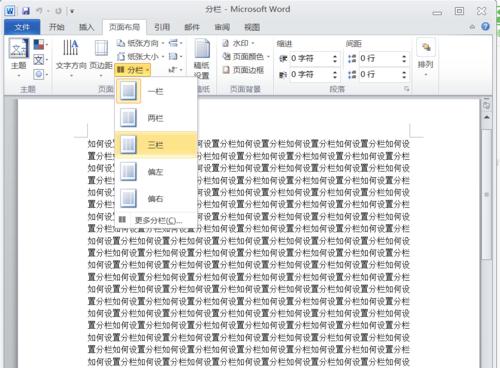Click the theme fonts icon
This screenshot has height=368, width=500.
tap(40, 60)
